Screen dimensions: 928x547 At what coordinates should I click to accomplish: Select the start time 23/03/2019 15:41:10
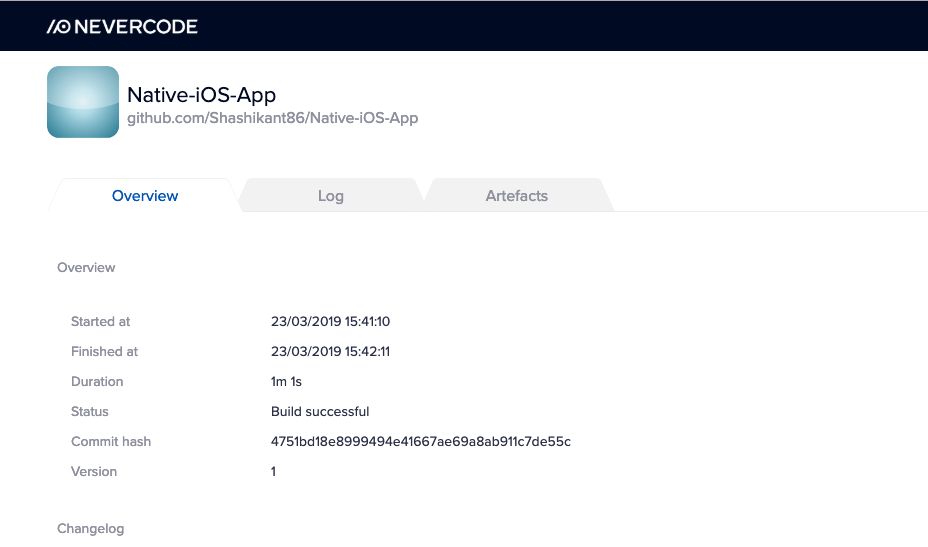(330, 321)
